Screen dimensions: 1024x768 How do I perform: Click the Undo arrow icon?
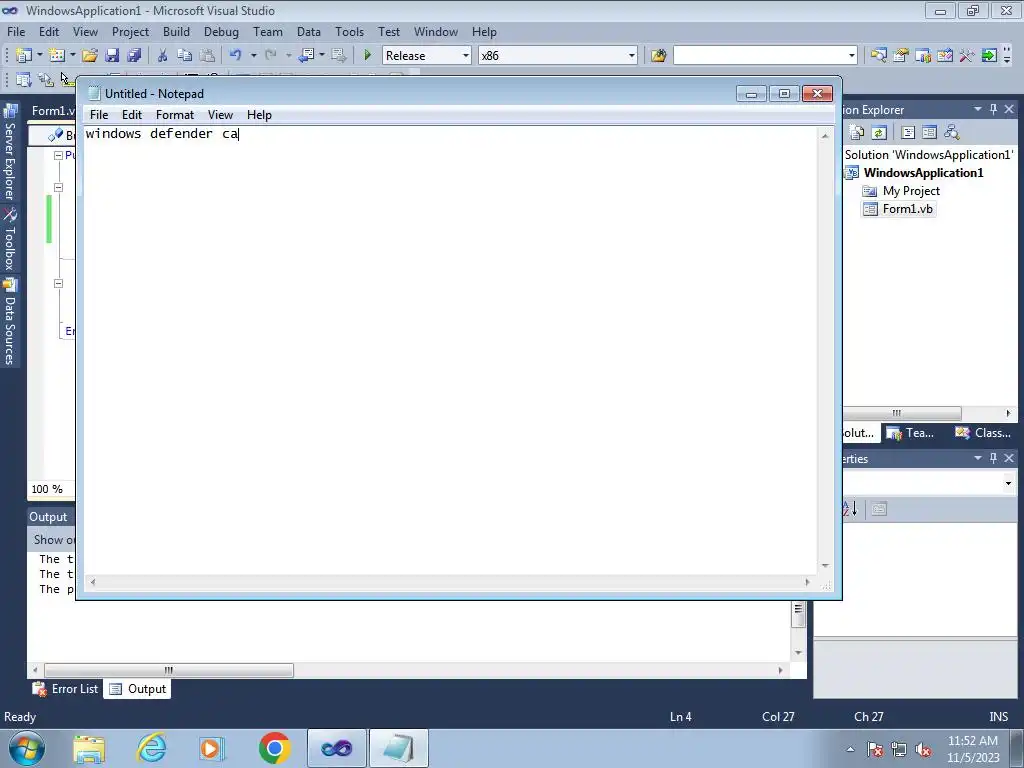(236, 56)
